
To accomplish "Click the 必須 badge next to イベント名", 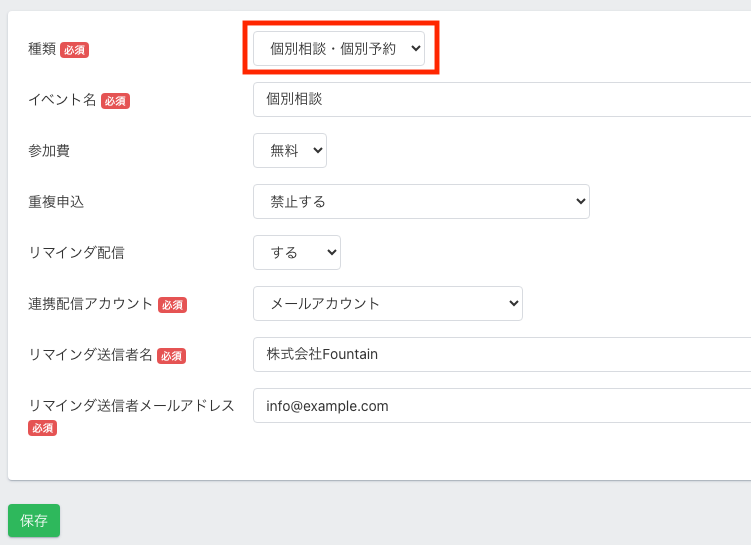I will coord(115,101).
